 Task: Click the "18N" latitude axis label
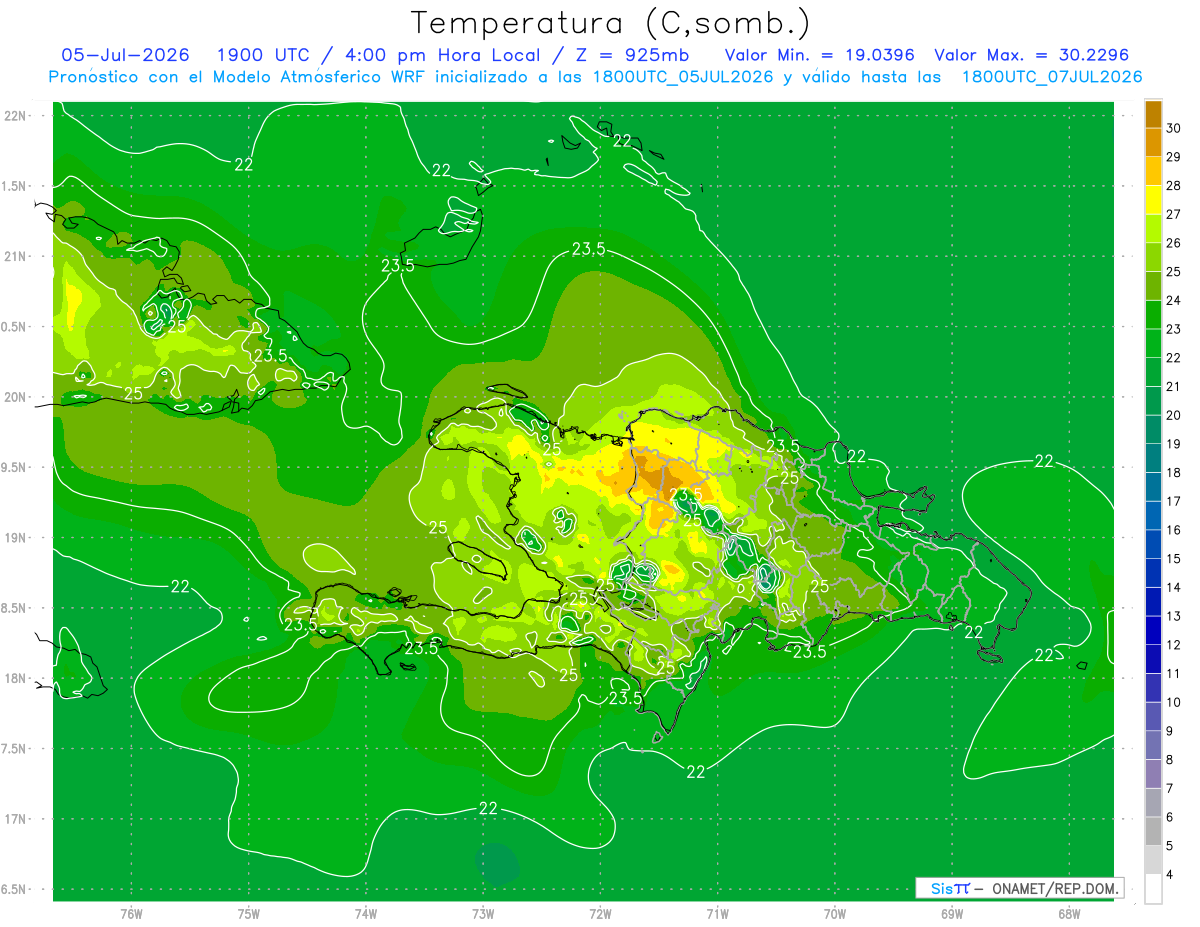[x=14, y=679]
